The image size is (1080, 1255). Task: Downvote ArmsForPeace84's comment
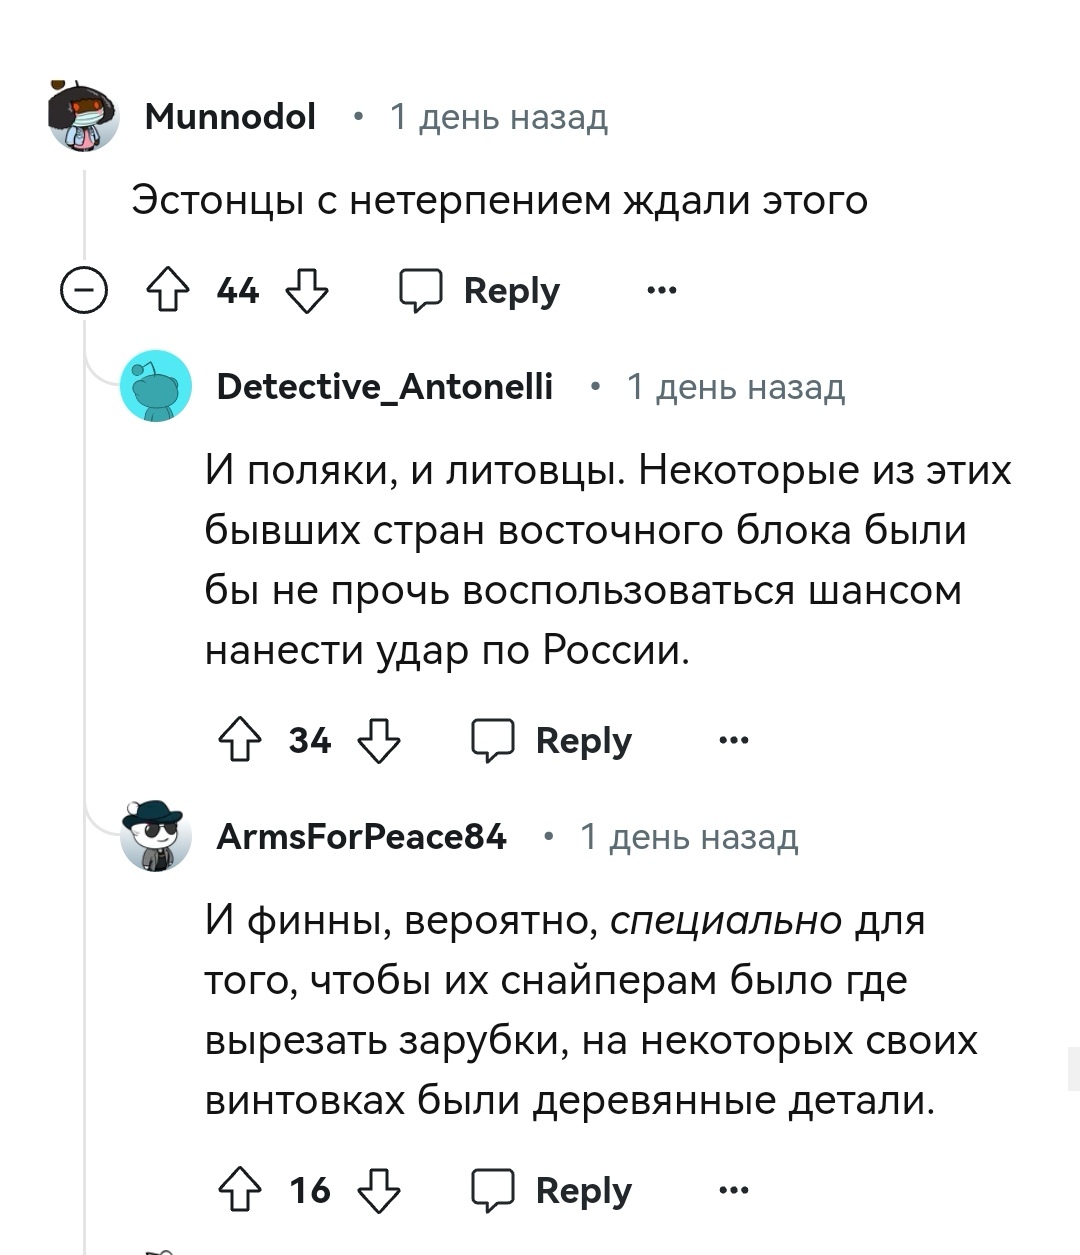[379, 1191]
